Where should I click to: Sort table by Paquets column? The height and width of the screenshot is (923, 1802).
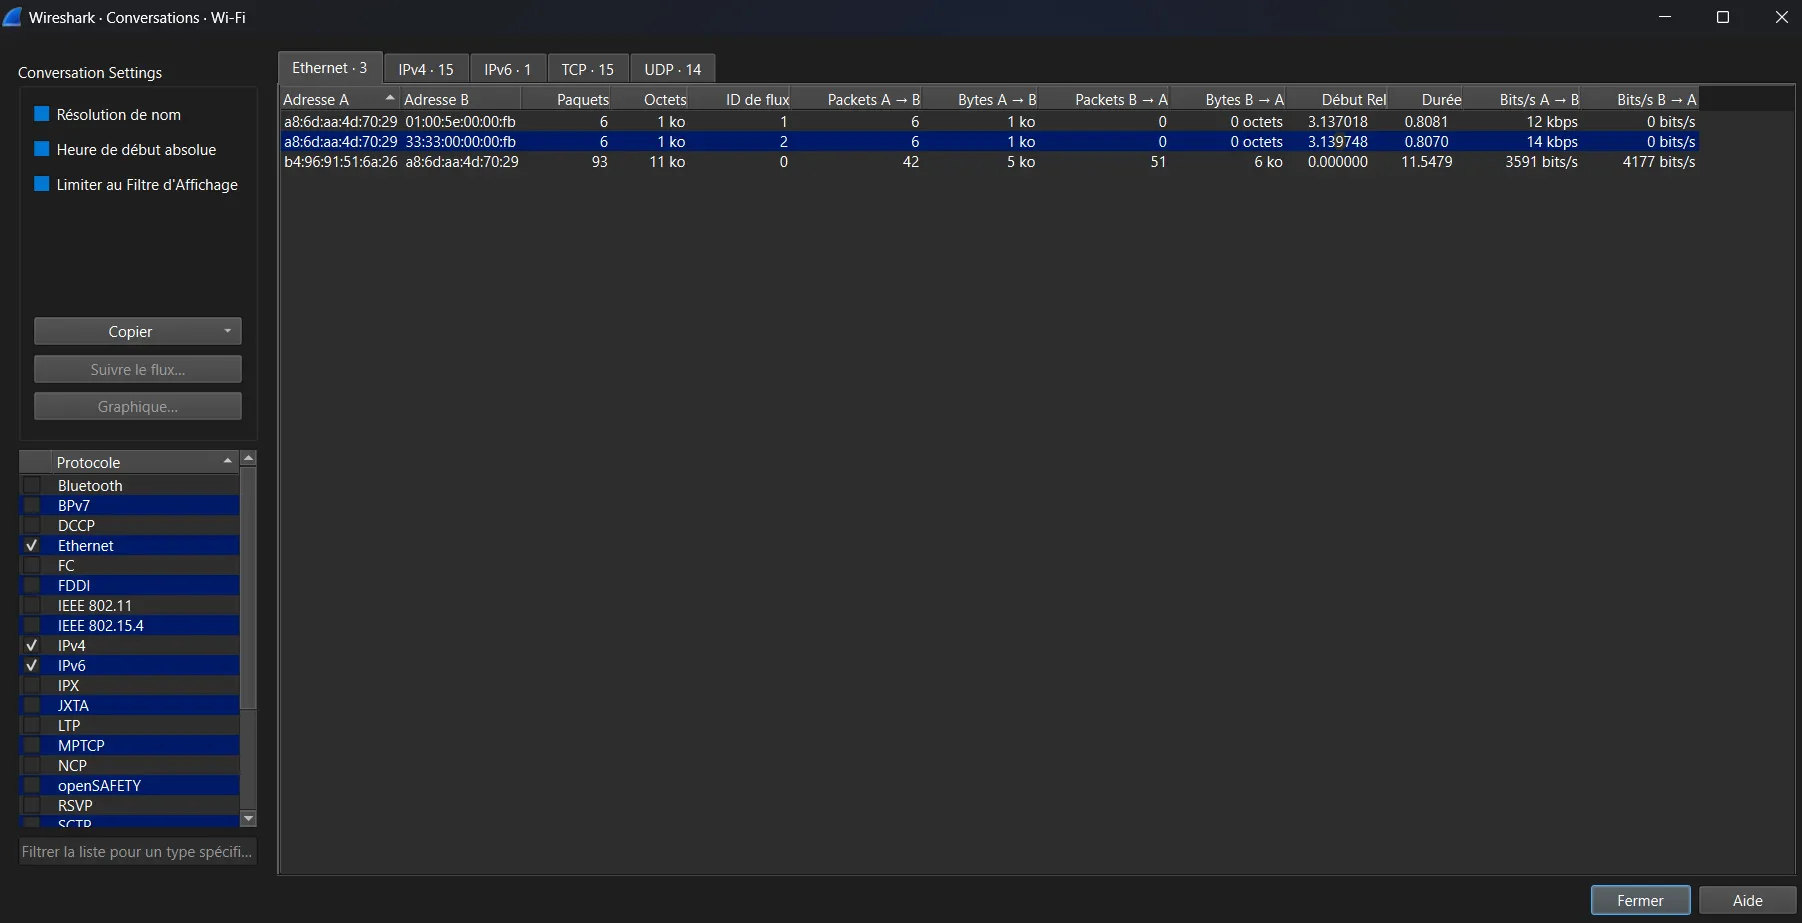[582, 99]
